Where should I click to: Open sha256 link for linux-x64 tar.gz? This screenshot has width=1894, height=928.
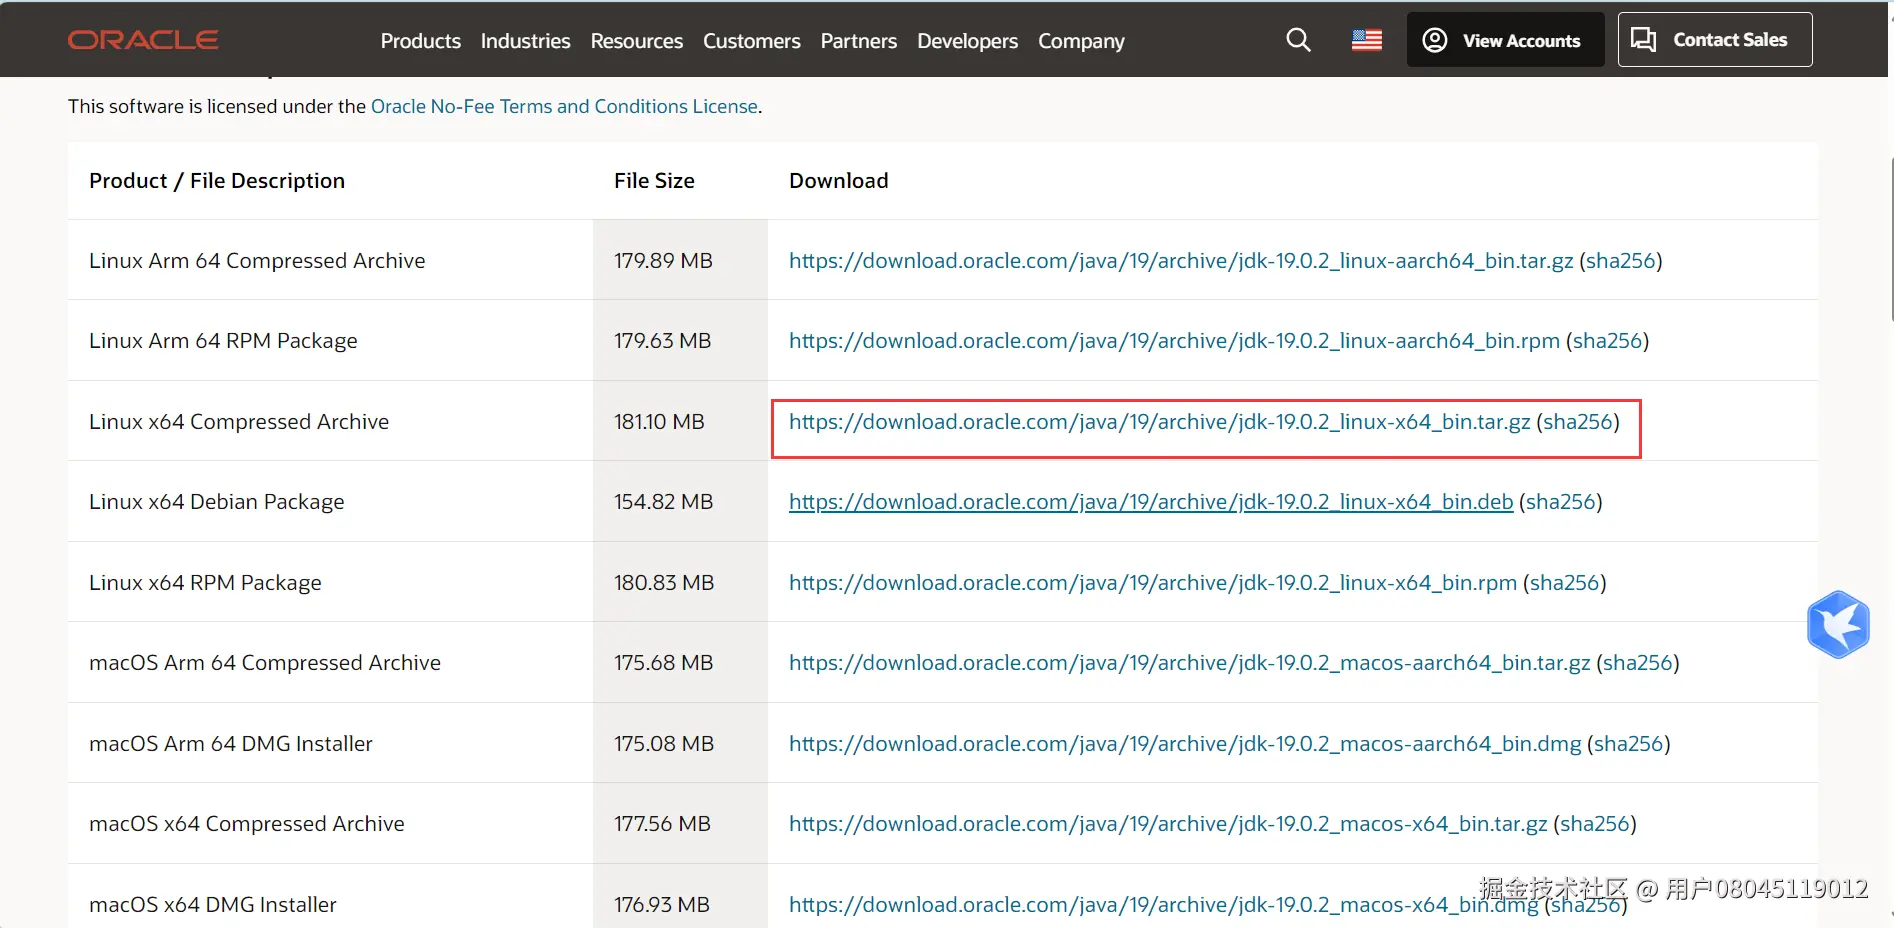click(x=1578, y=422)
